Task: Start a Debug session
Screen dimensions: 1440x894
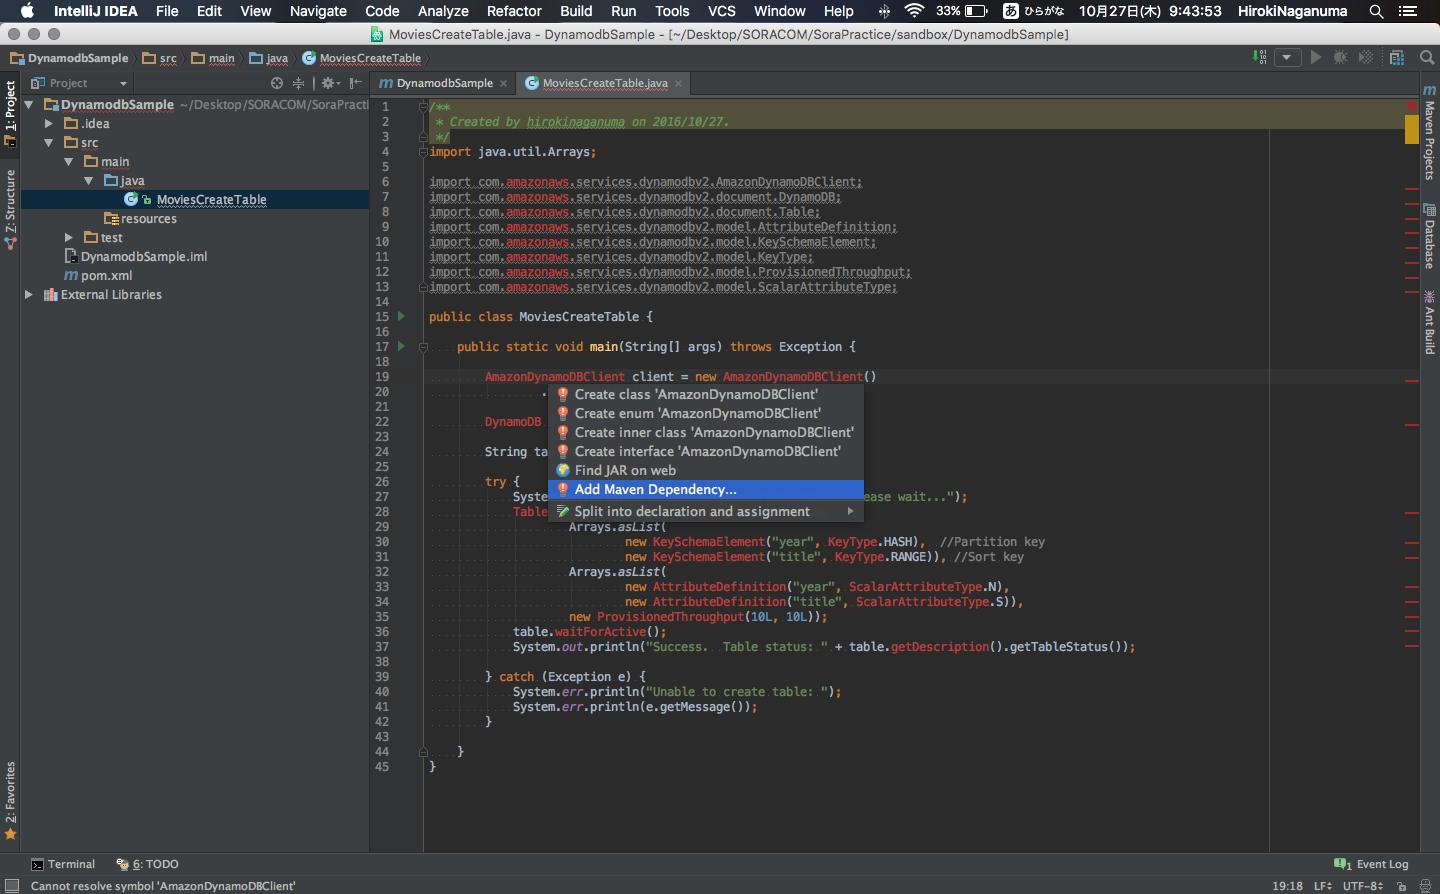Action: pyautogui.click(x=1340, y=57)
